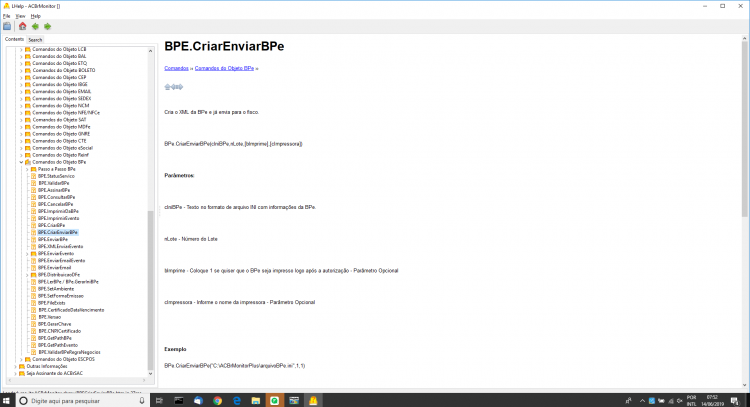This screenshot has width=750, height=407.
Task: Click the BPE.FileExists page icon
Action: tap(33, 303)
